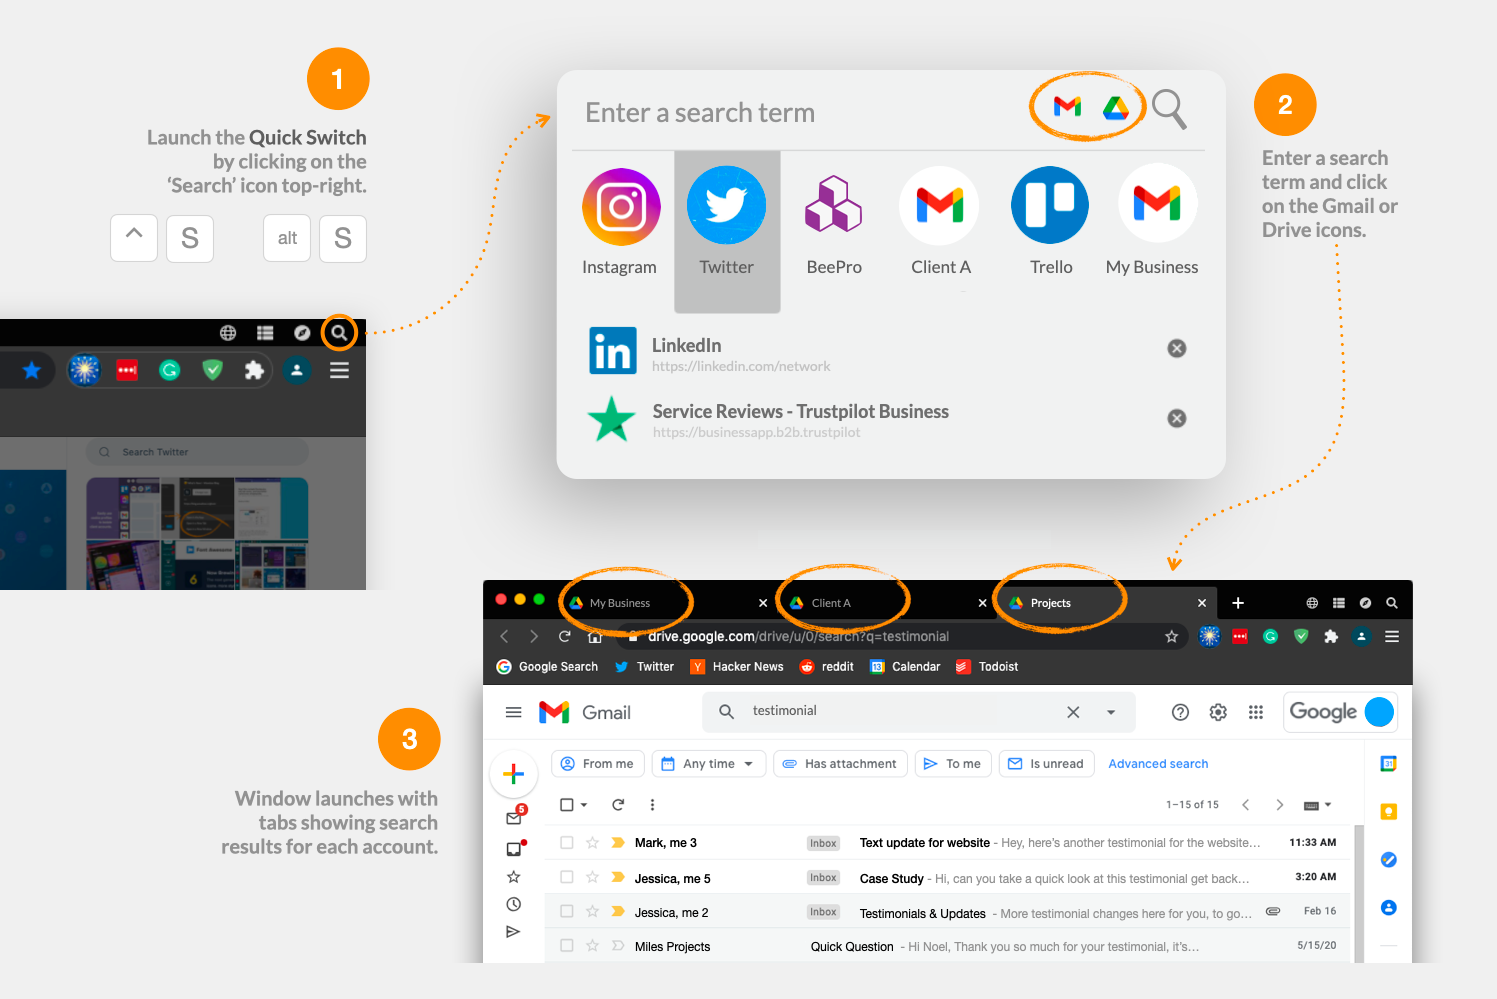
Task: Compose a new email with the plus button
Action: [x=514, y=774]
